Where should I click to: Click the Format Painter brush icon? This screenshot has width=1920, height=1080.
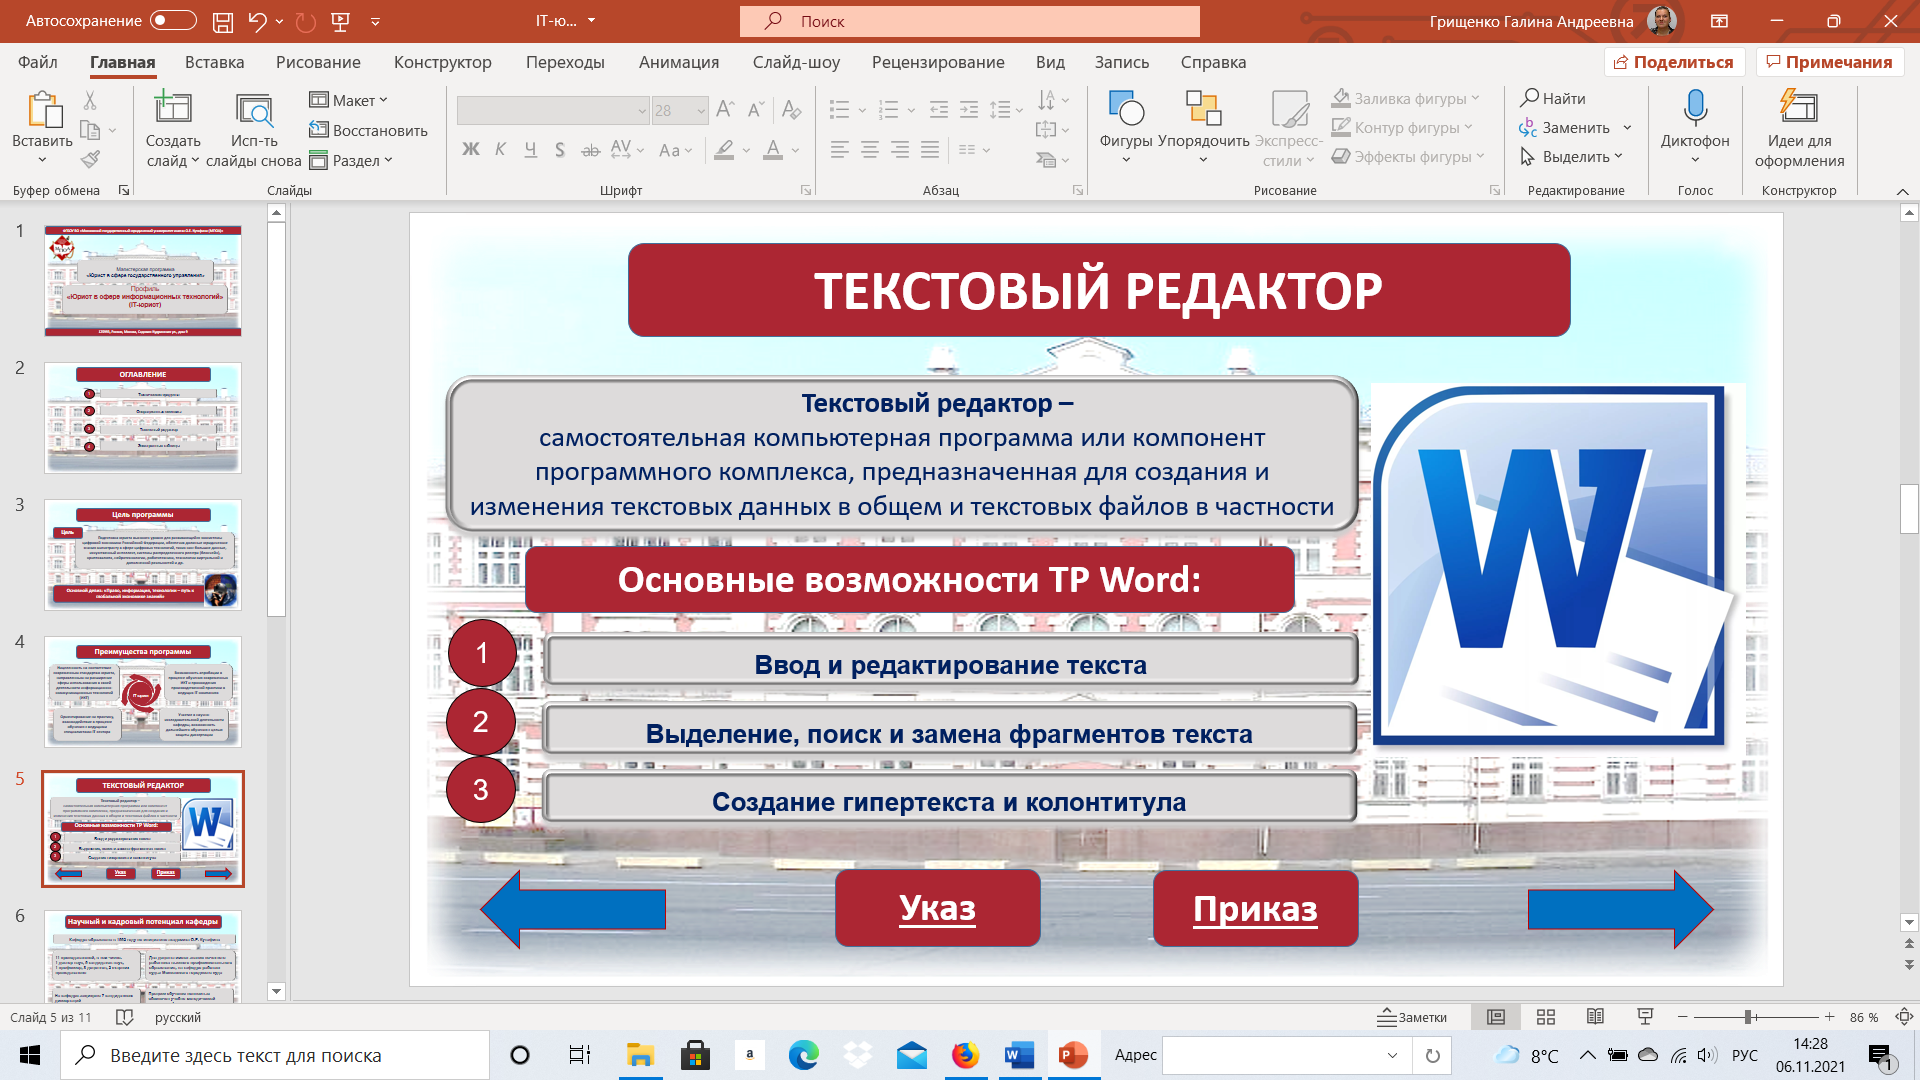tap(90, 159)
